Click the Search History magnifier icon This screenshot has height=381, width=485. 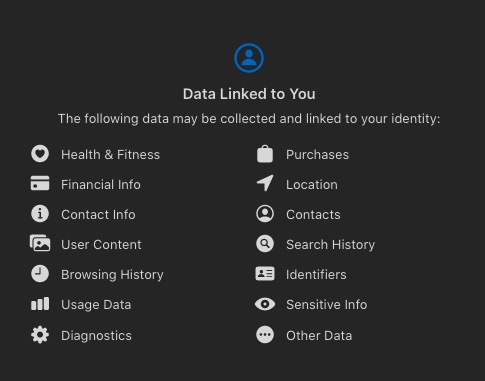265,244
